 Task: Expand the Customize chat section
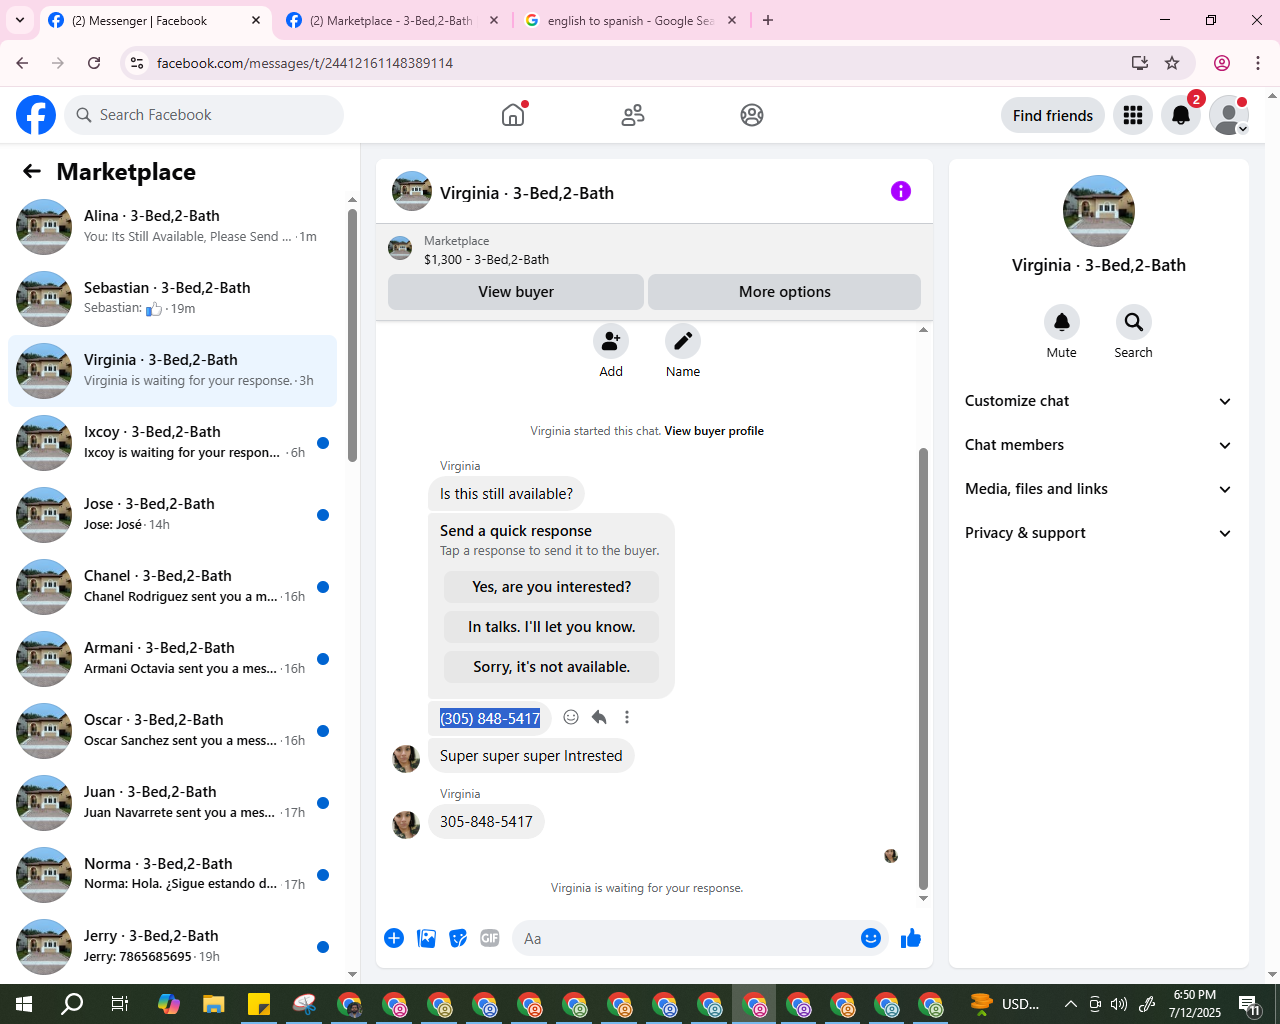[x=1098, y=401]
